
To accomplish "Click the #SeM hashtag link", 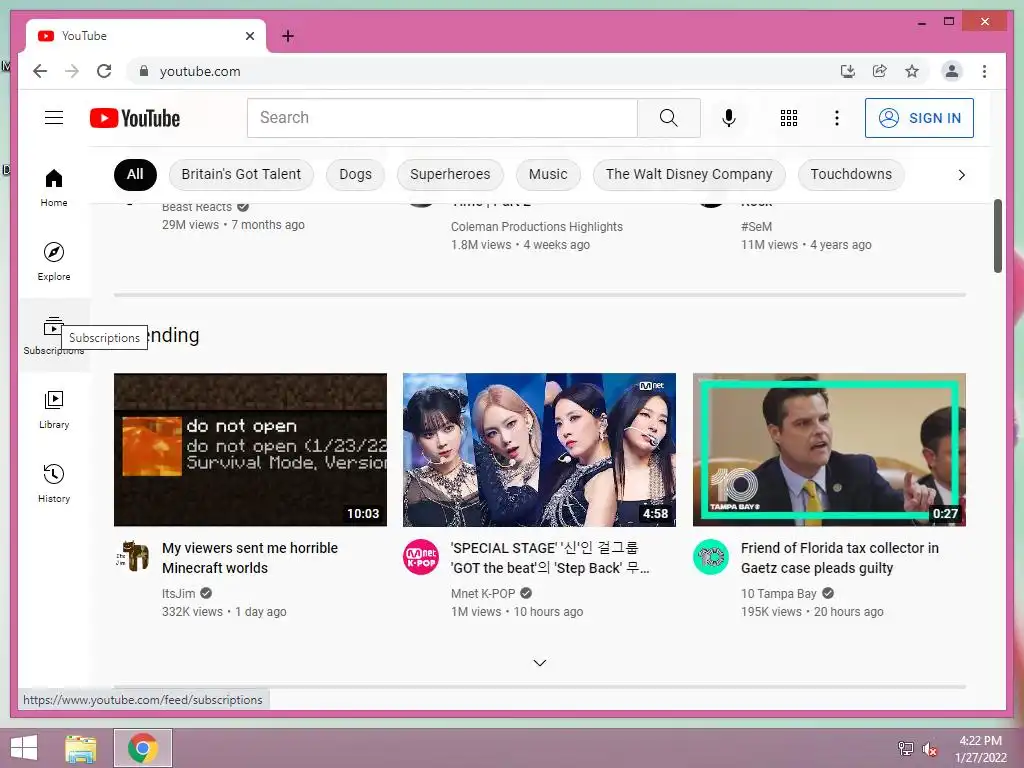I will coord(756,227).
